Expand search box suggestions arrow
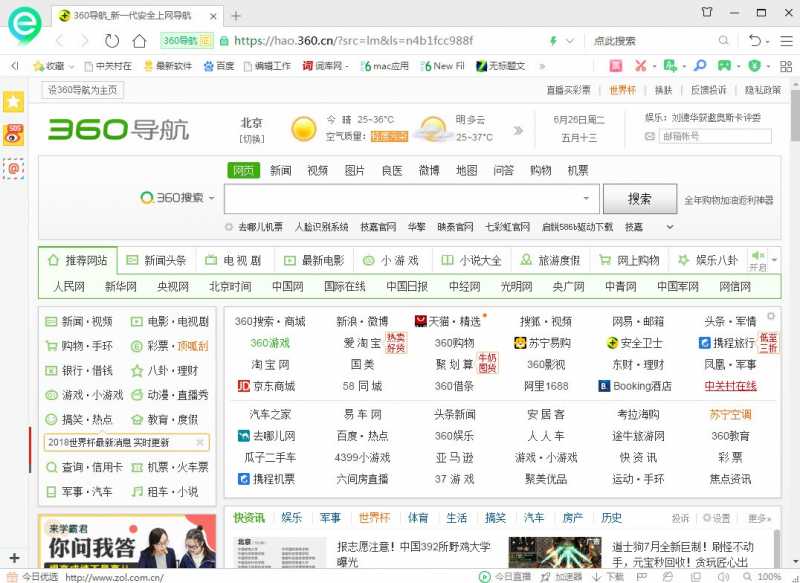800x583 pixels. click(586, 198)
